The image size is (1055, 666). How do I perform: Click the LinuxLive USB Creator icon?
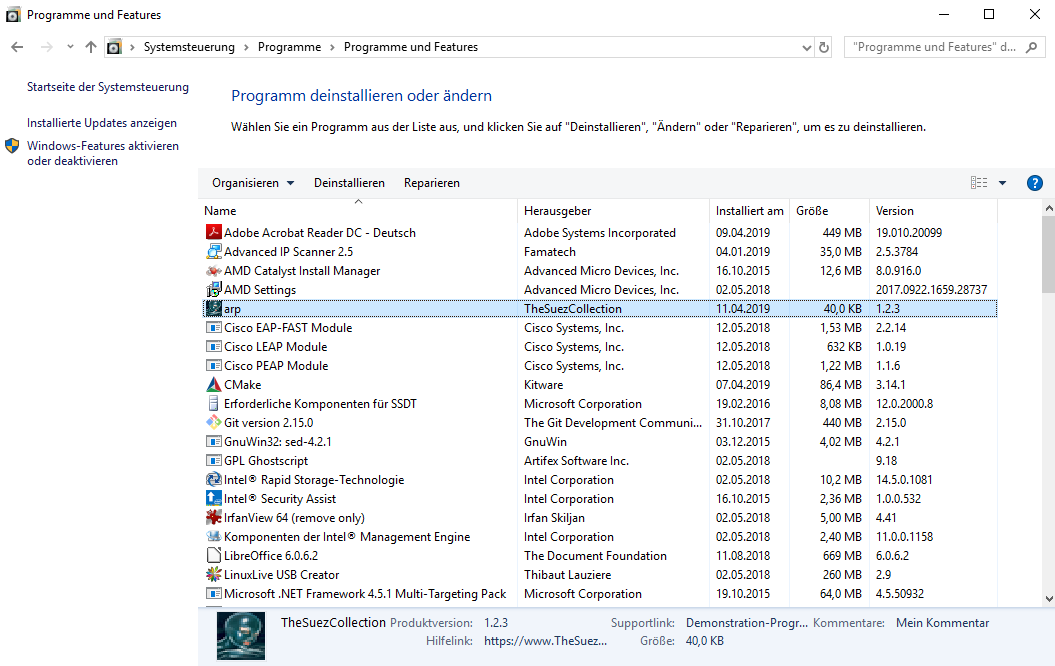tap(213, 575)
